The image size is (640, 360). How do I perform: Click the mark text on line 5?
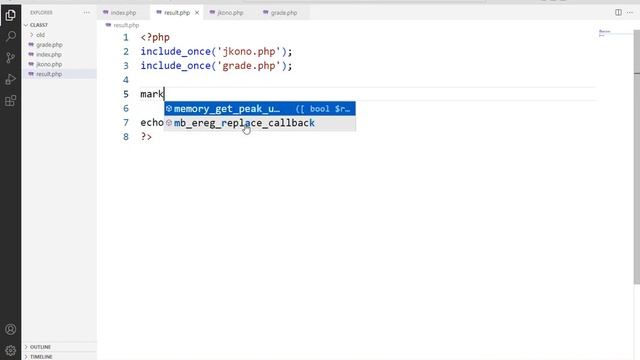152,94
